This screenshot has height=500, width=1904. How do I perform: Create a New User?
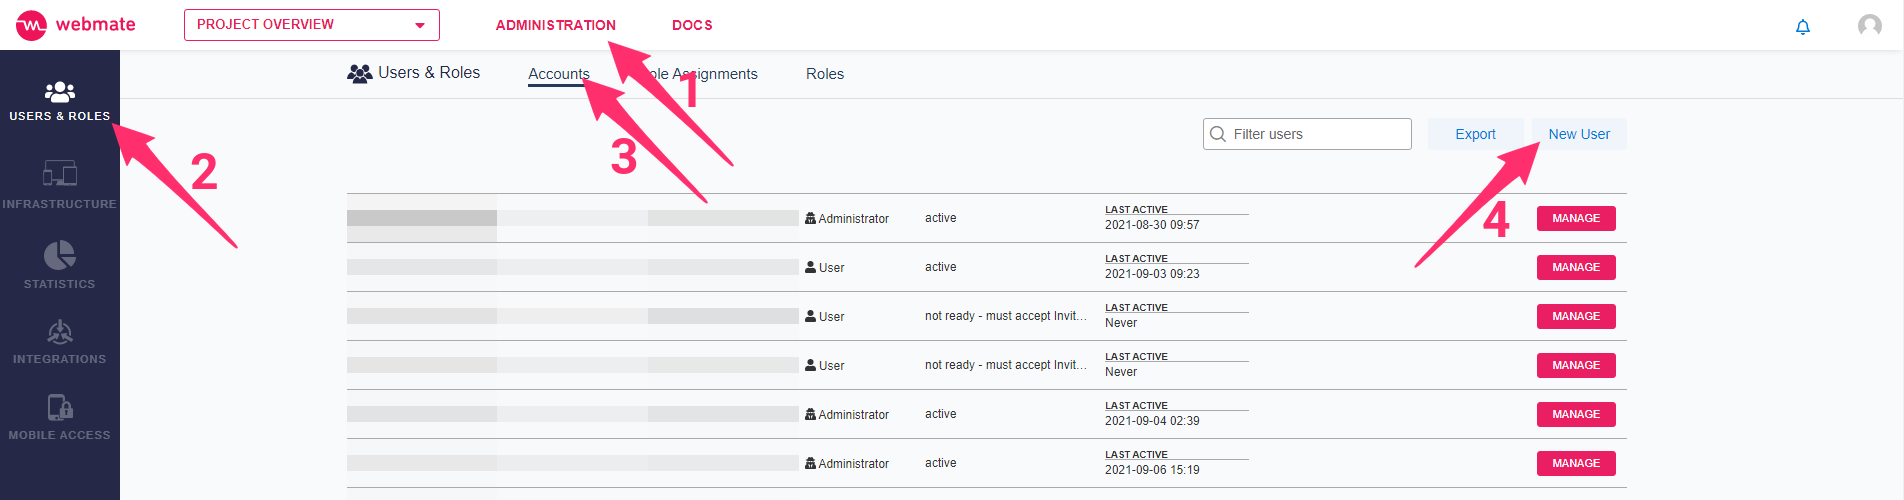[x=1579, y=134]
